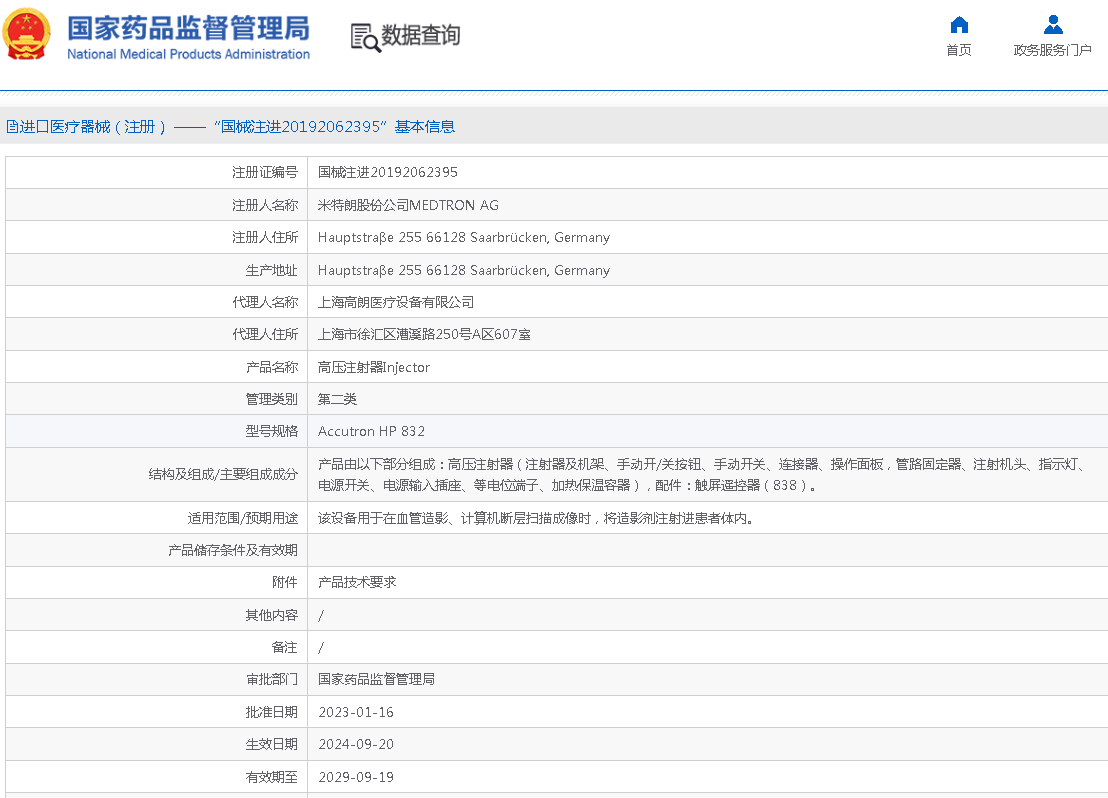Click the 上海高朗医疗设备有限公司 agent name
Screen dimensions: 1108x798
[x=396, y=302]
